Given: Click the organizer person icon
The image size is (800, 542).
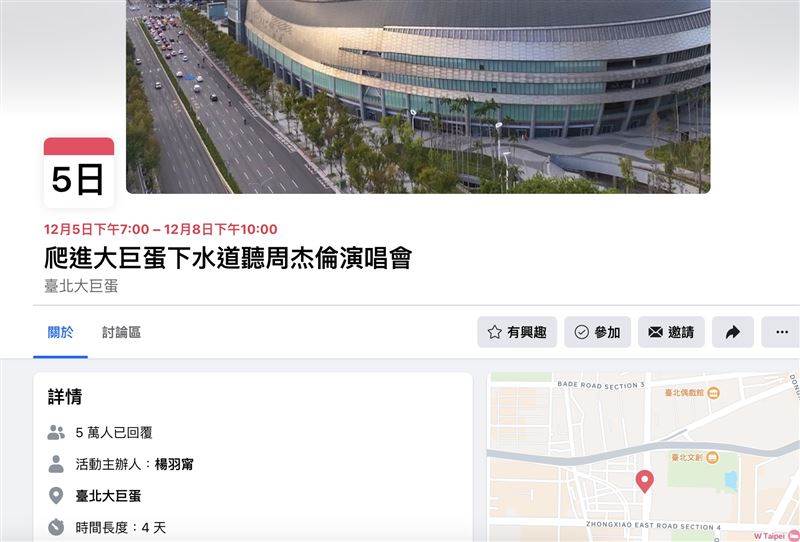Looking at the screenshot, I should click(x=56, y=464).
